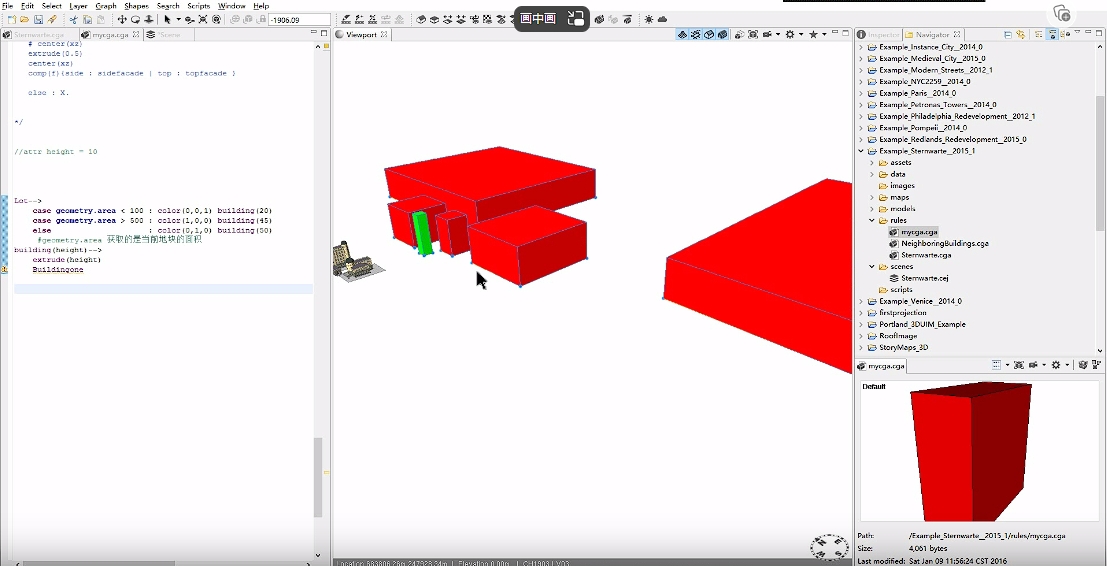Expand the assets folder in Navigator
Image resolution: width=1107 pixels, height=566 pixels.
tap(872, 162)
